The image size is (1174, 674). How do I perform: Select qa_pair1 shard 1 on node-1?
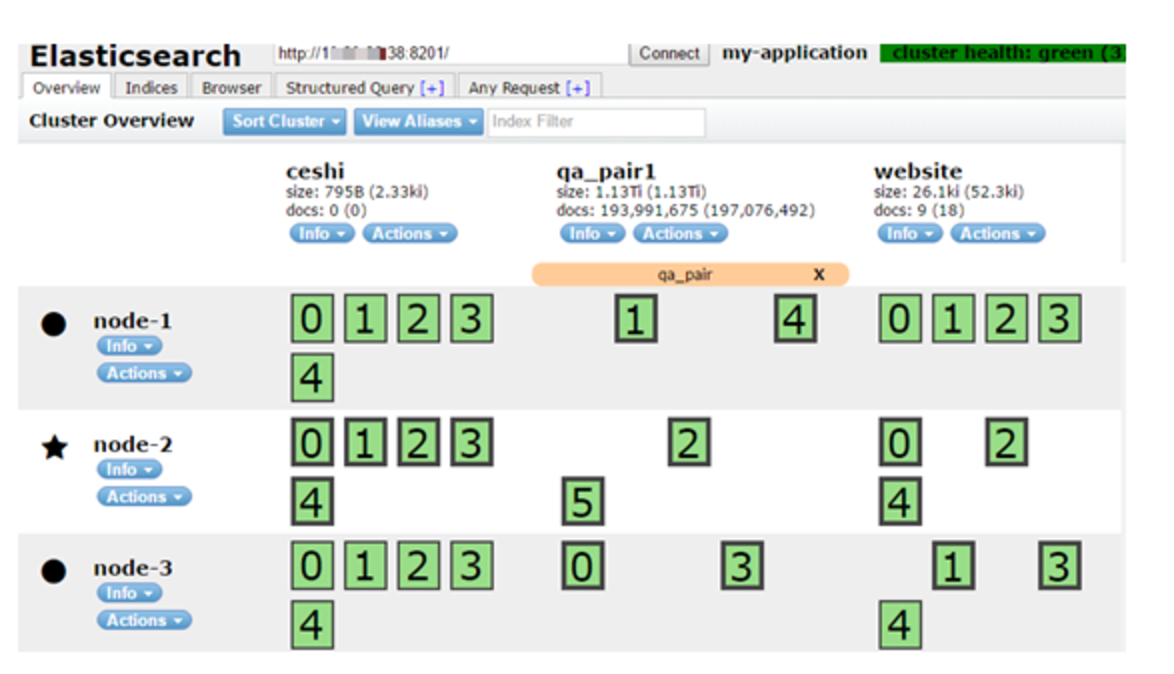[636, 319]
